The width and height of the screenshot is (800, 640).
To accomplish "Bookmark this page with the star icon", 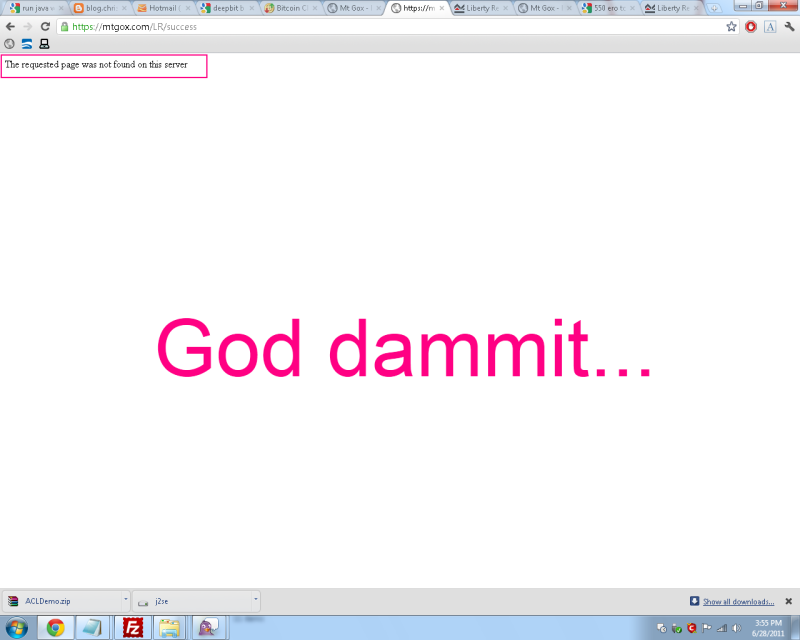I will (732, 26).
